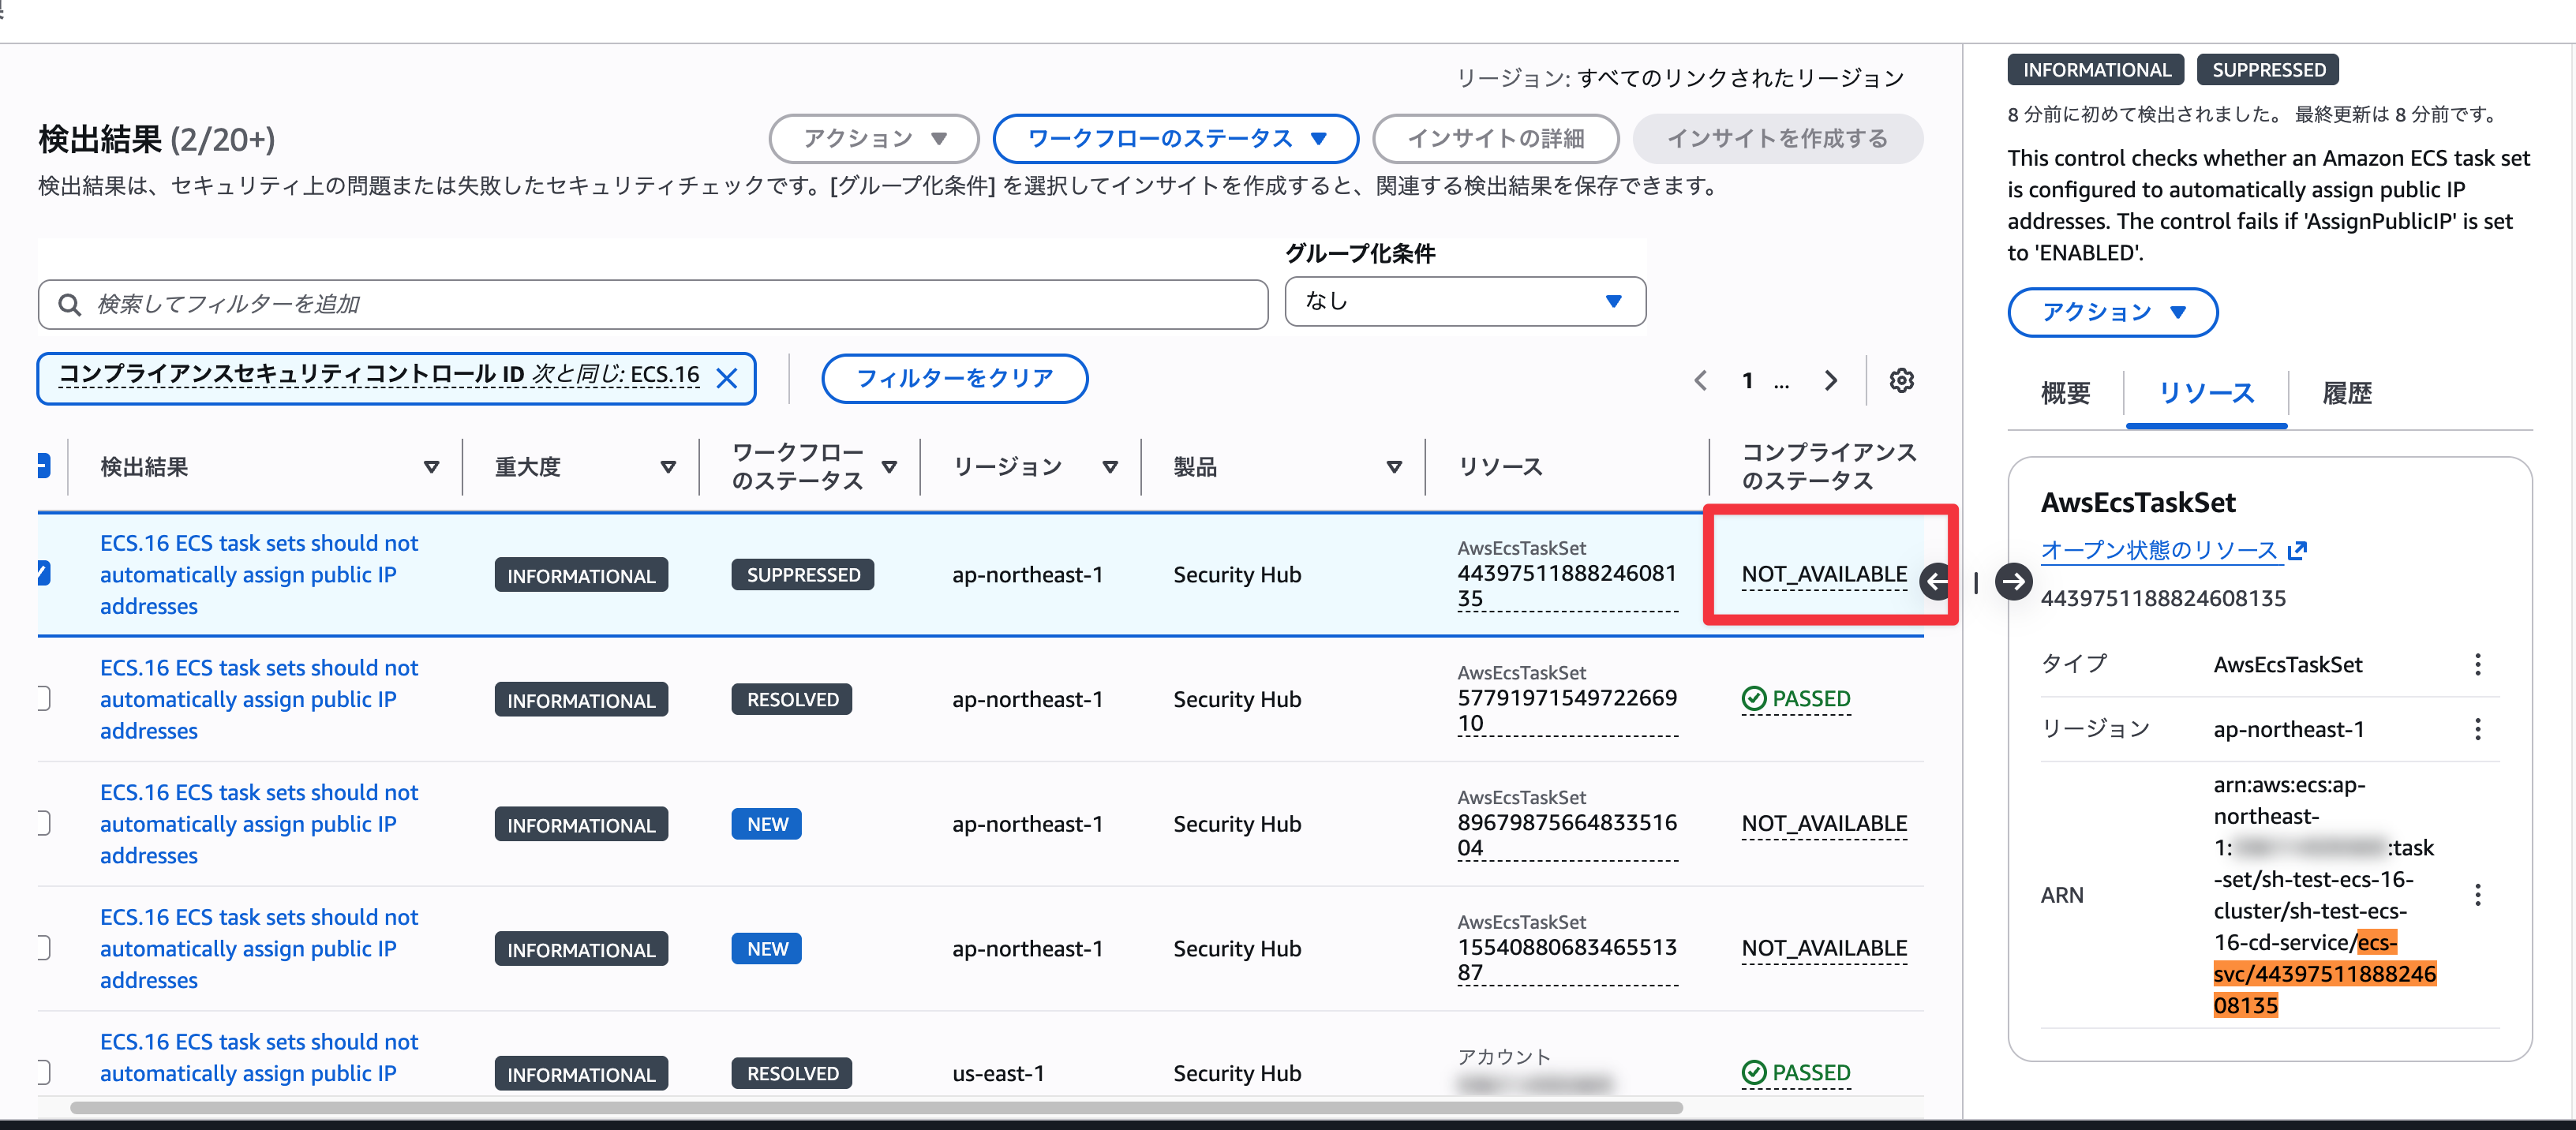This screenshot has width=2576, height=1130.
Task: Open グループ化条件 なし dropdown
Action: click(x=1465, y=301)
